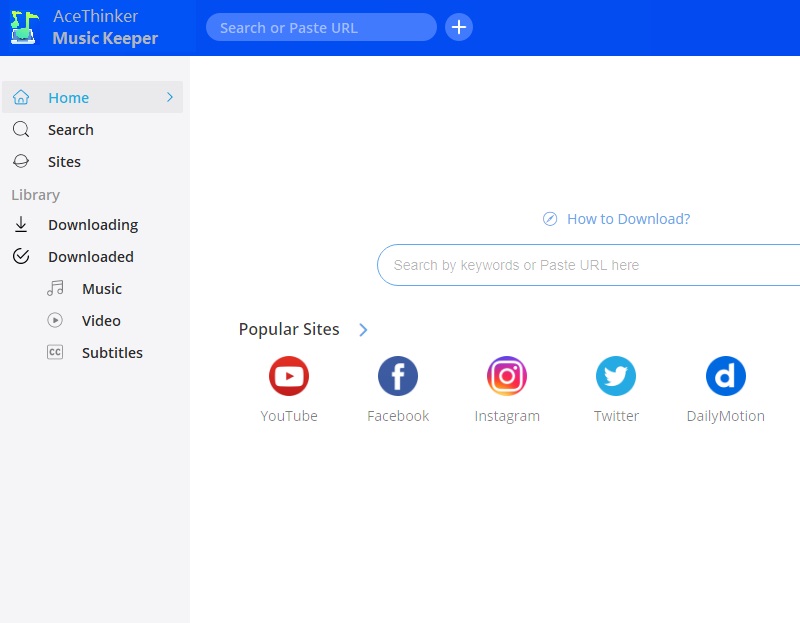Open the DailyMotion site icon

click(x=726, y=376)
